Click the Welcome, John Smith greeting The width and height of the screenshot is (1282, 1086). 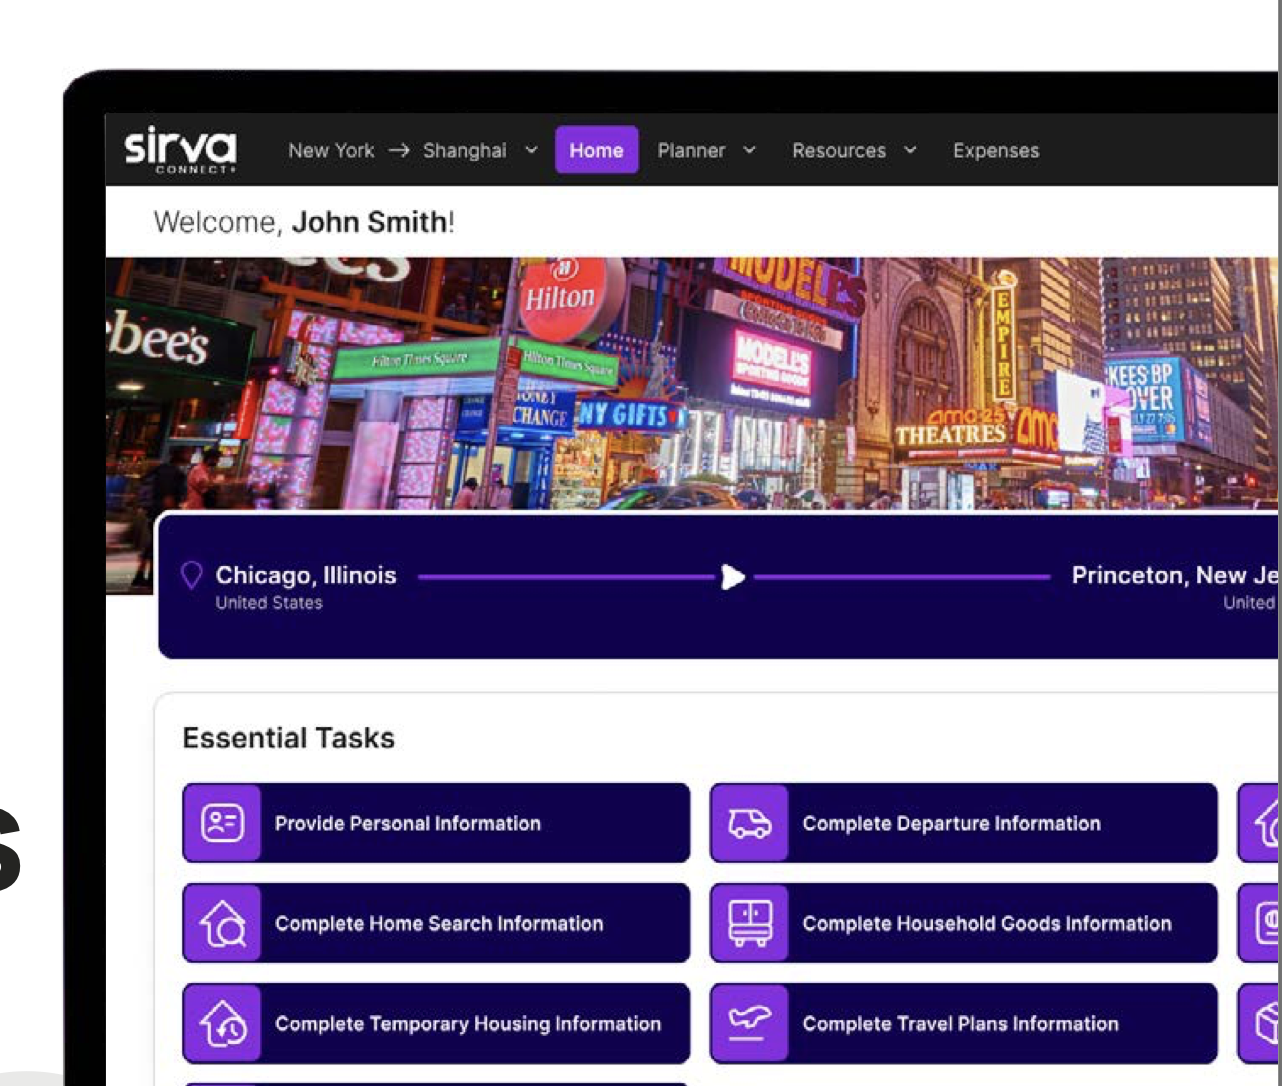(304, 221)
